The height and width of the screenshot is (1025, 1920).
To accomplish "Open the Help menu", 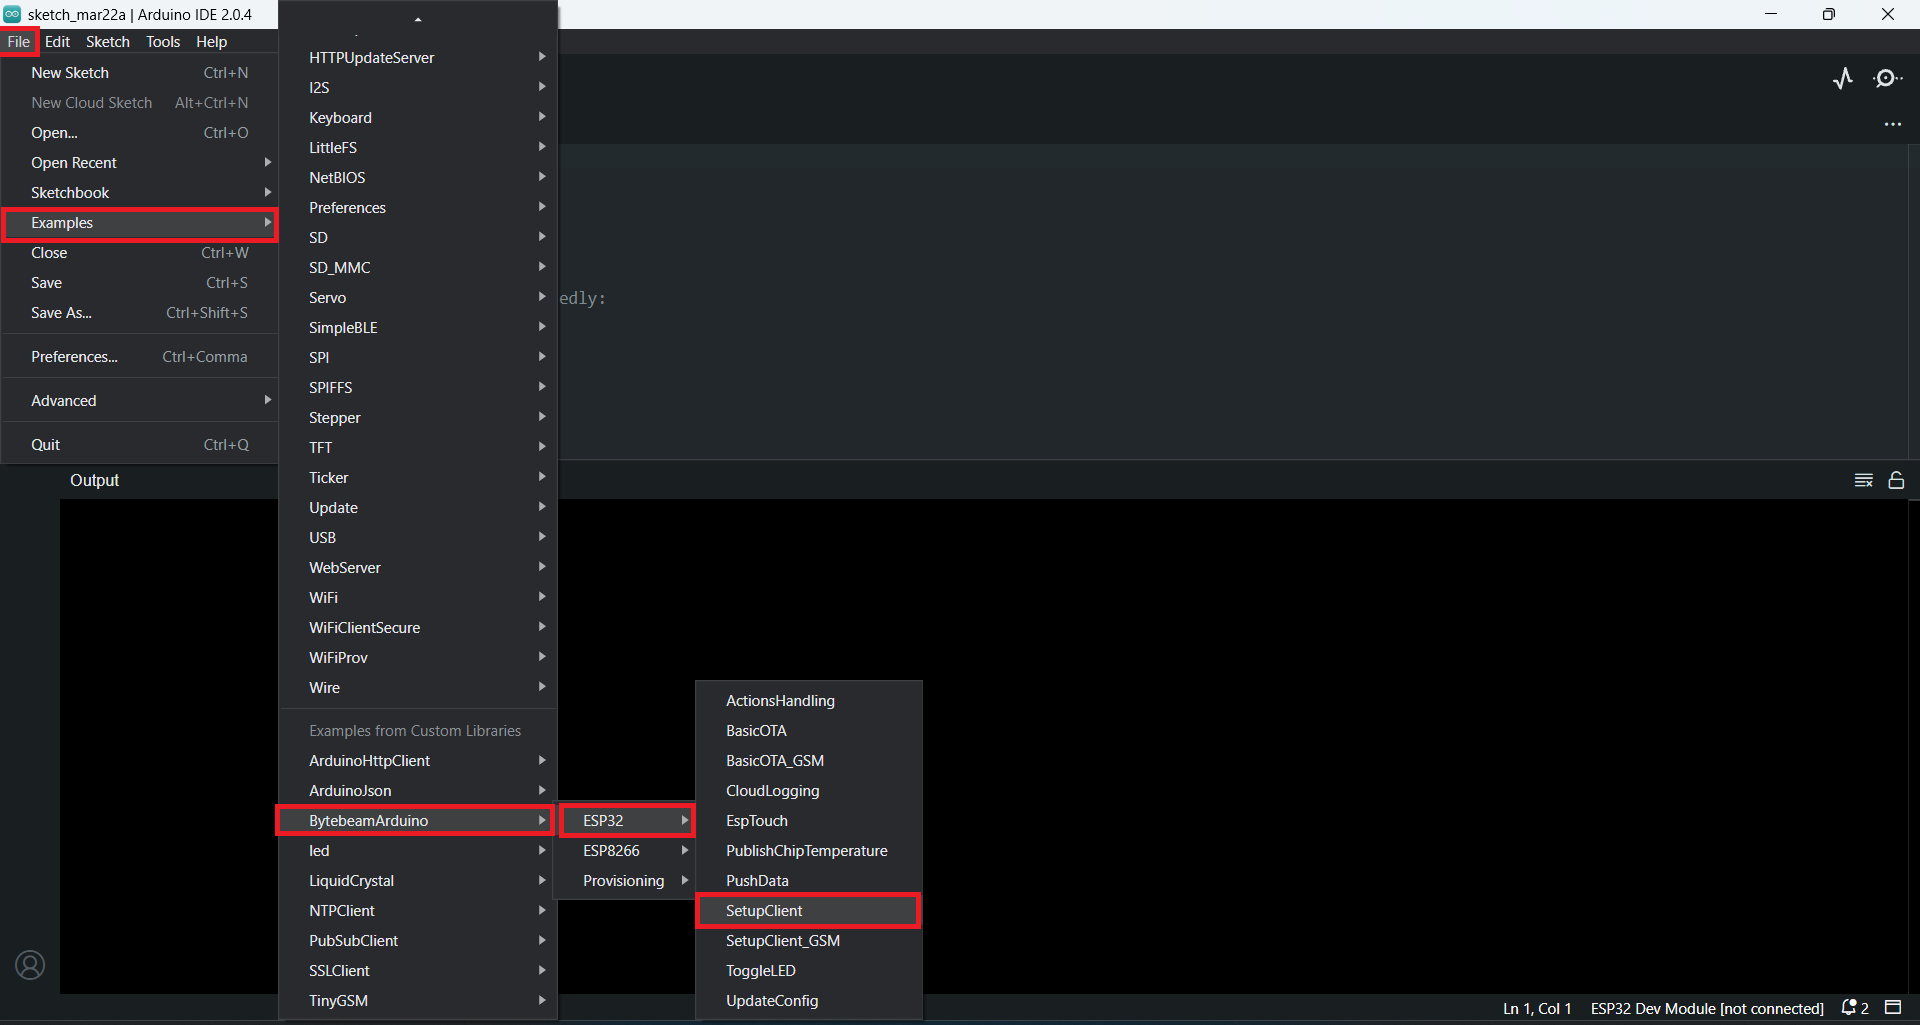I will [211, 41].
